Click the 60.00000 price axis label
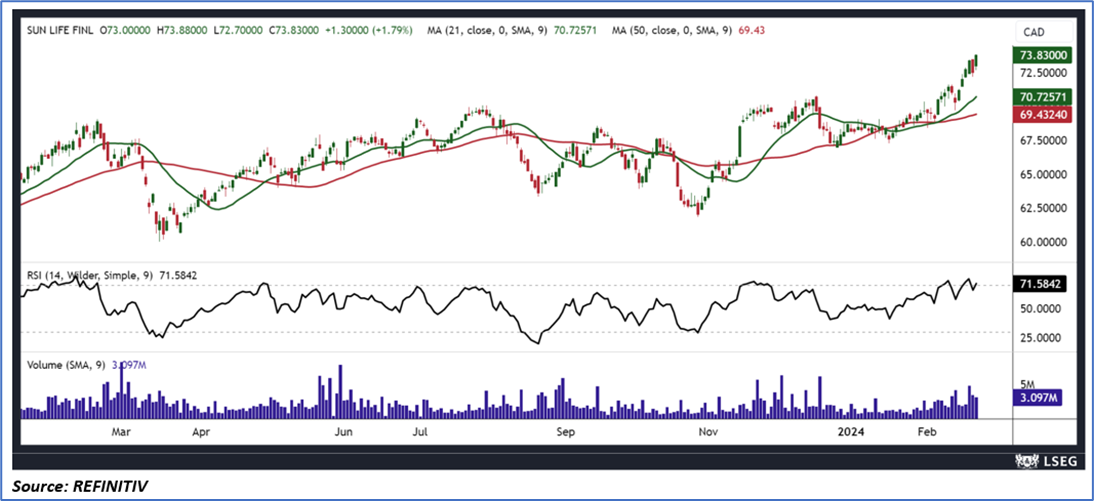The image size is (1094, 501). tap(1044, 242)
